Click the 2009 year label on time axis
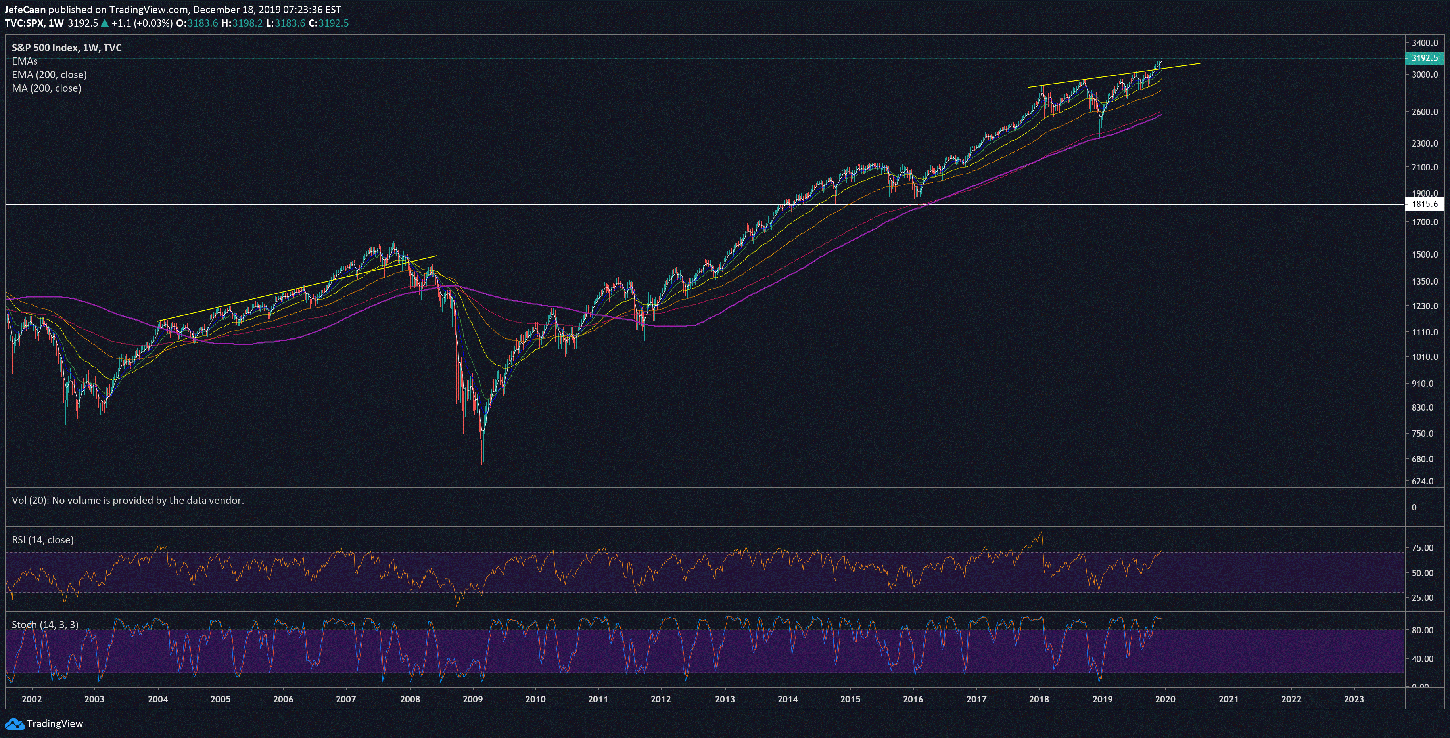The height and width of the screenshot is (738, 1450). [473, 700]
